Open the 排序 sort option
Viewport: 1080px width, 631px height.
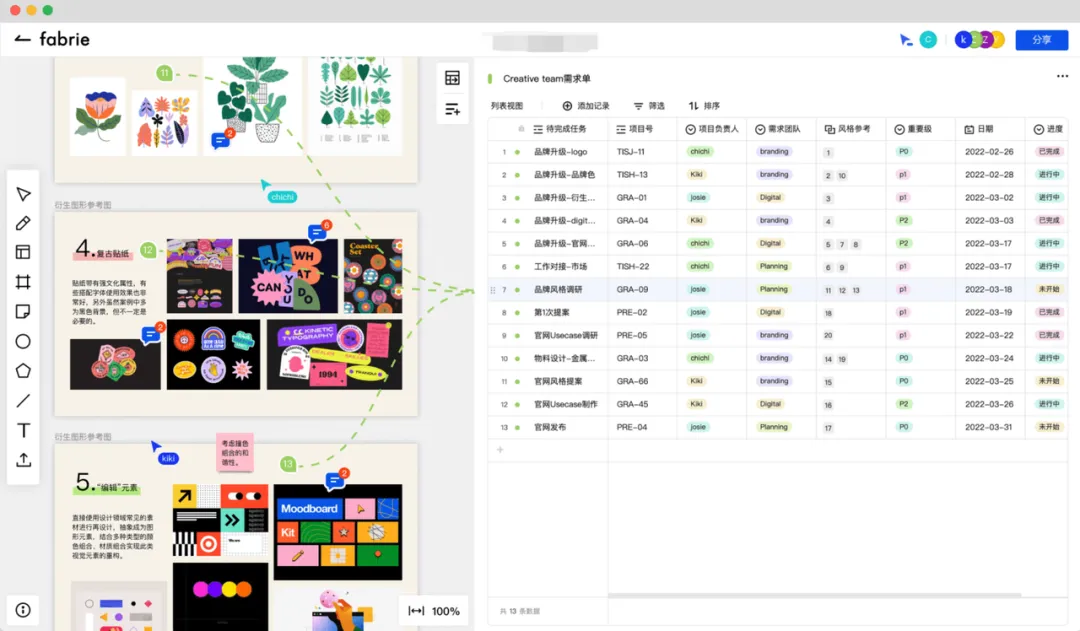pyautogui.click(x=704, y=106)
